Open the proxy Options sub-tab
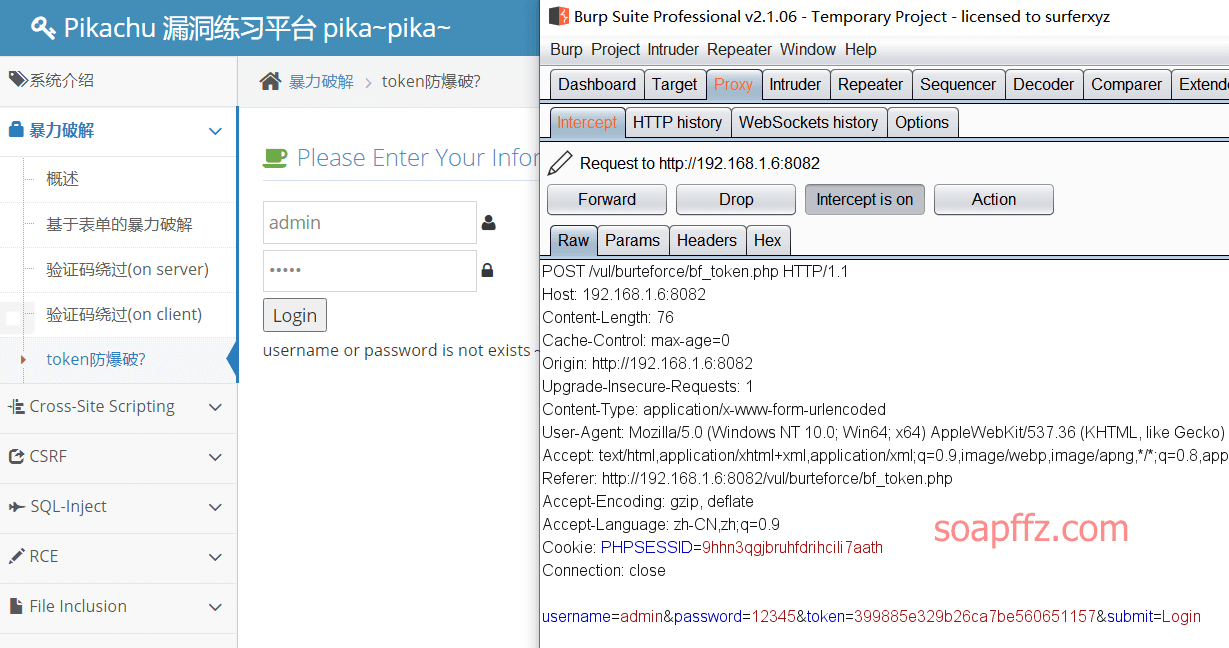This screenshot has height=648, width=1229. point(922,122)
